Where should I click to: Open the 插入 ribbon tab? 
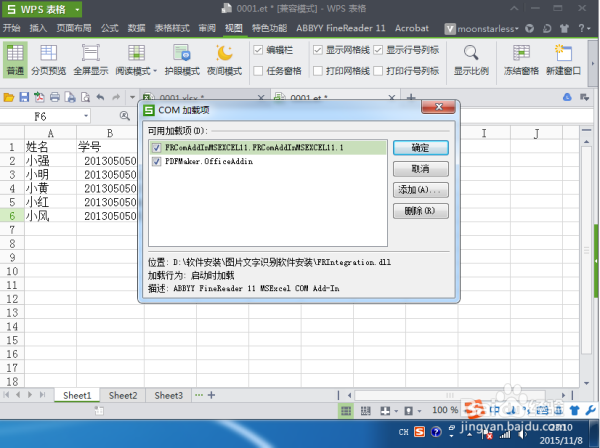(x=38, y=28)
